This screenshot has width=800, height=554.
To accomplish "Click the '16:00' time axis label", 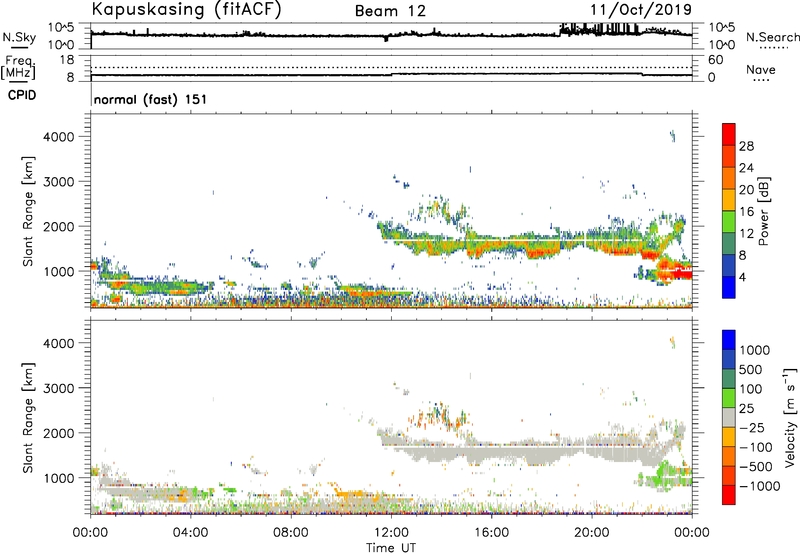I will coord(491,533).
